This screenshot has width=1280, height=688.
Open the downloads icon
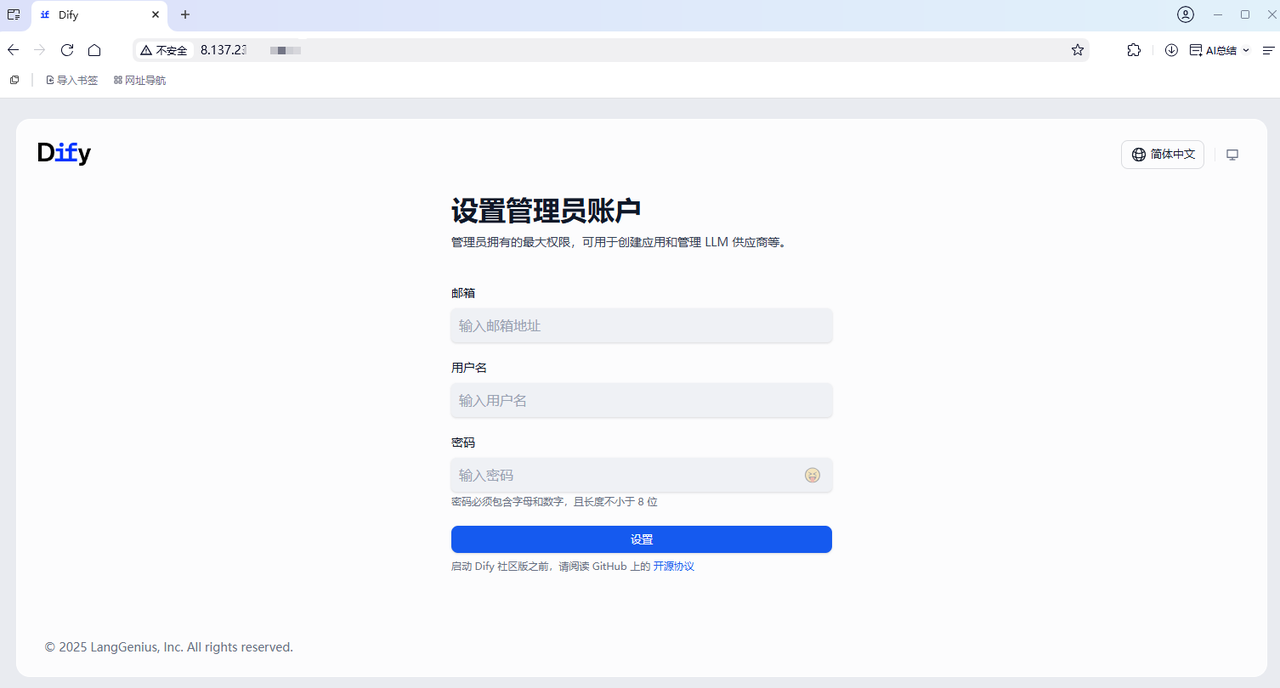[x=1171, y=50]
